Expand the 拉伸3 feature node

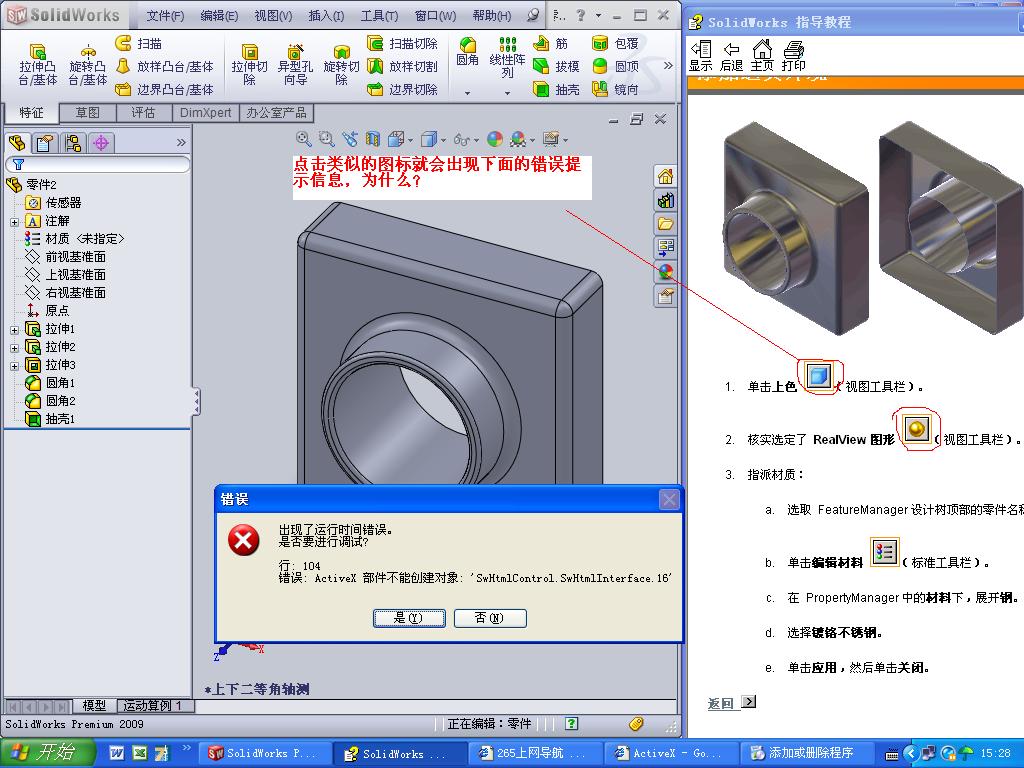pyautogui.click(x=12, y=365)
